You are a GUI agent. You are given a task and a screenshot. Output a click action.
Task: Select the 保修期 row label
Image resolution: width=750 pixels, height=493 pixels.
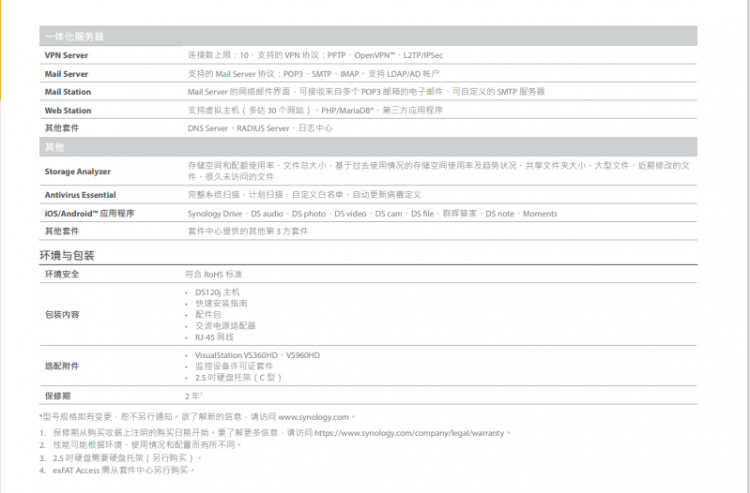58,396
